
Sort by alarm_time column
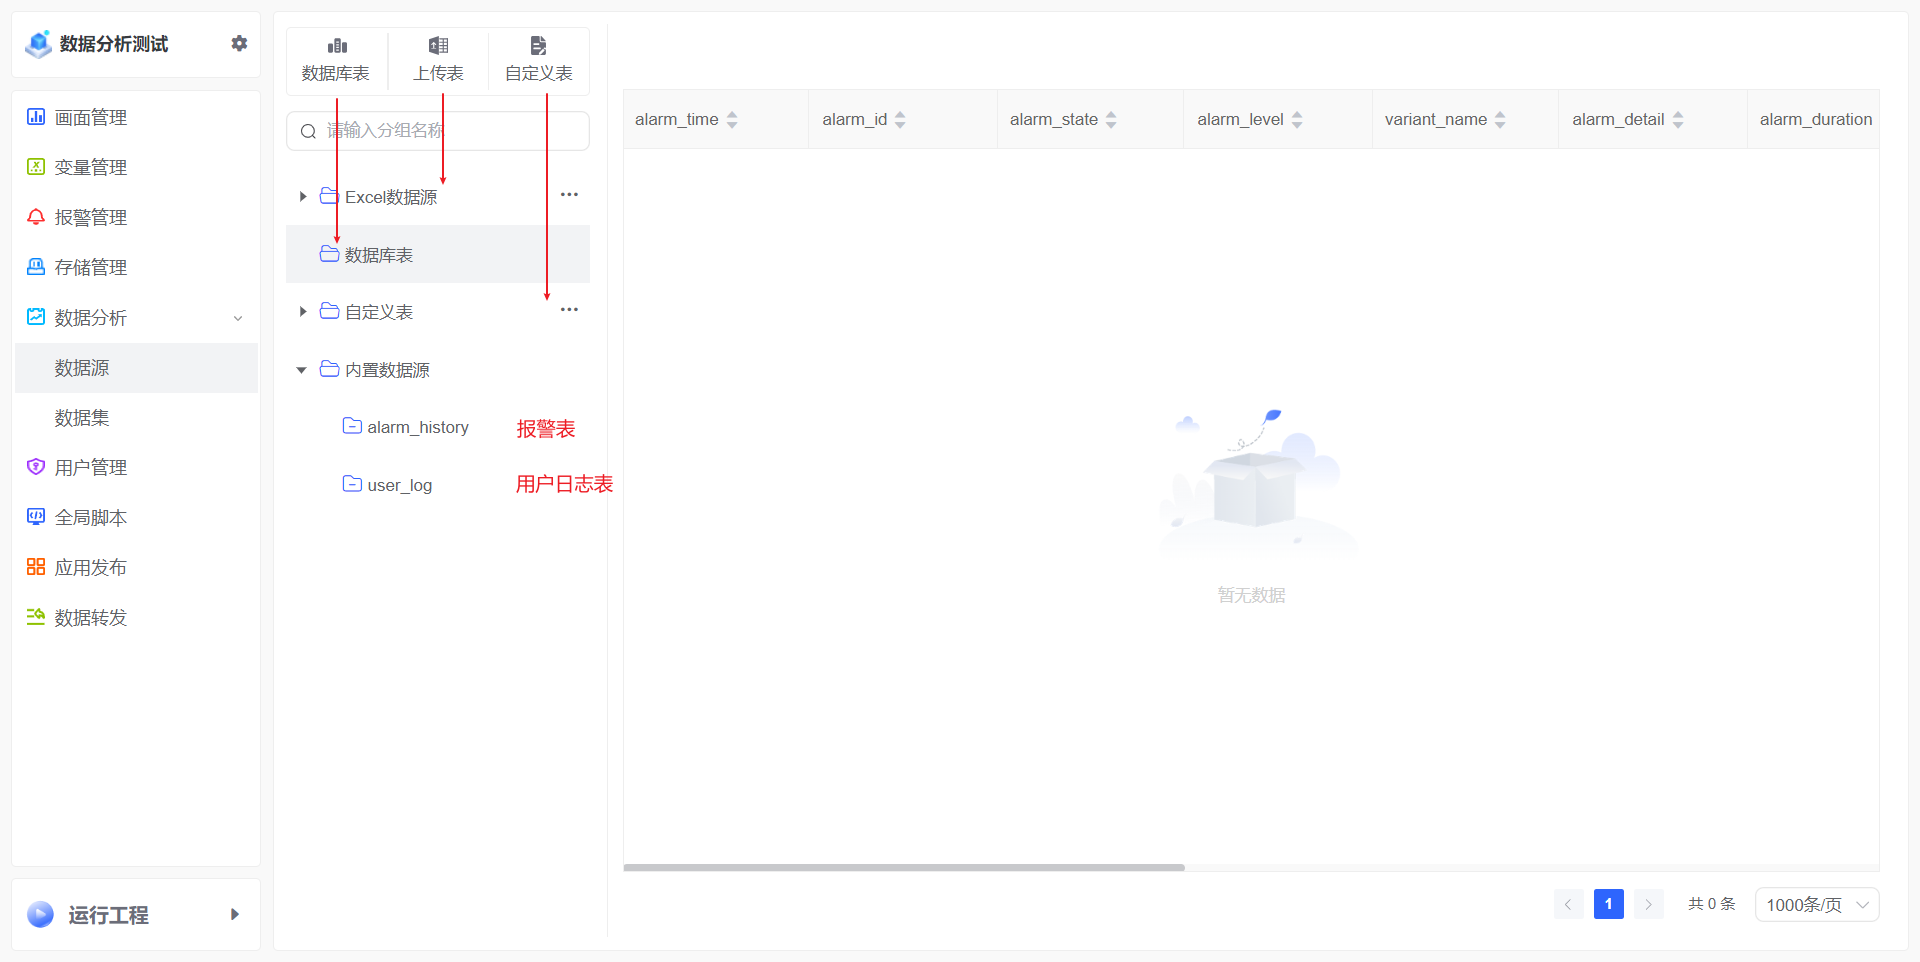point(732,120)
